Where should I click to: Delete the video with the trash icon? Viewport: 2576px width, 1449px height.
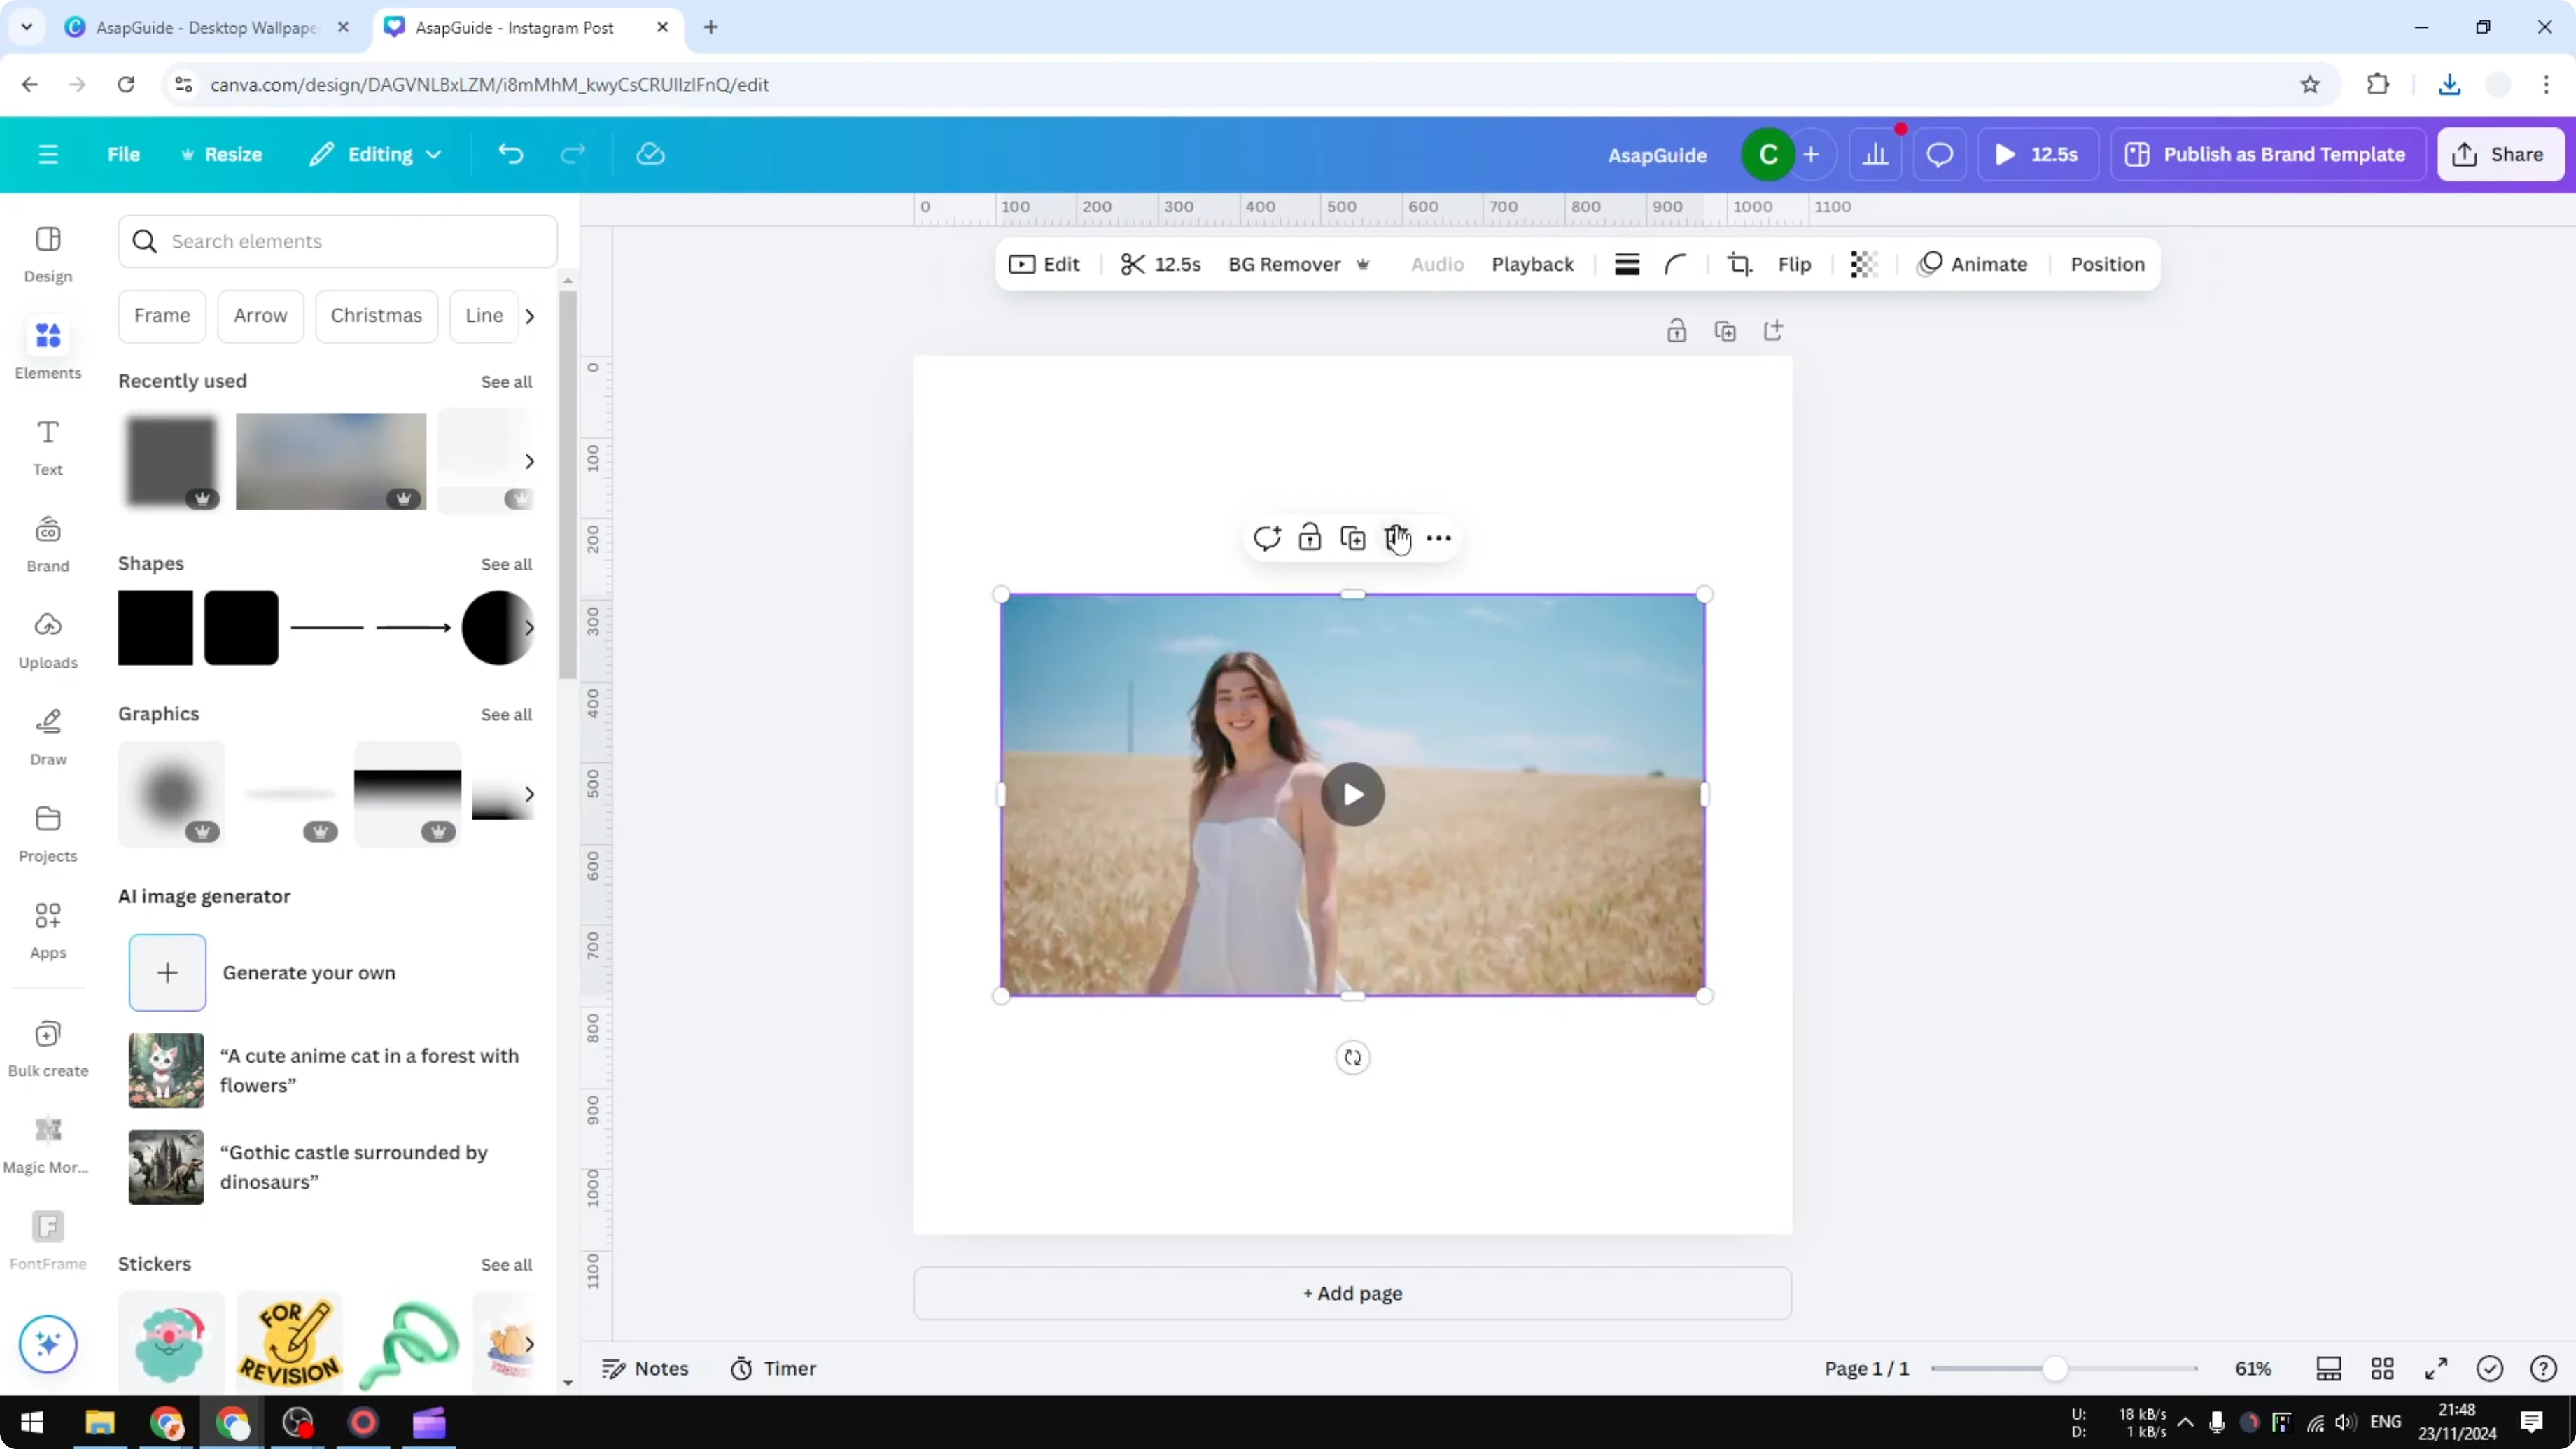click(1397, 537)
